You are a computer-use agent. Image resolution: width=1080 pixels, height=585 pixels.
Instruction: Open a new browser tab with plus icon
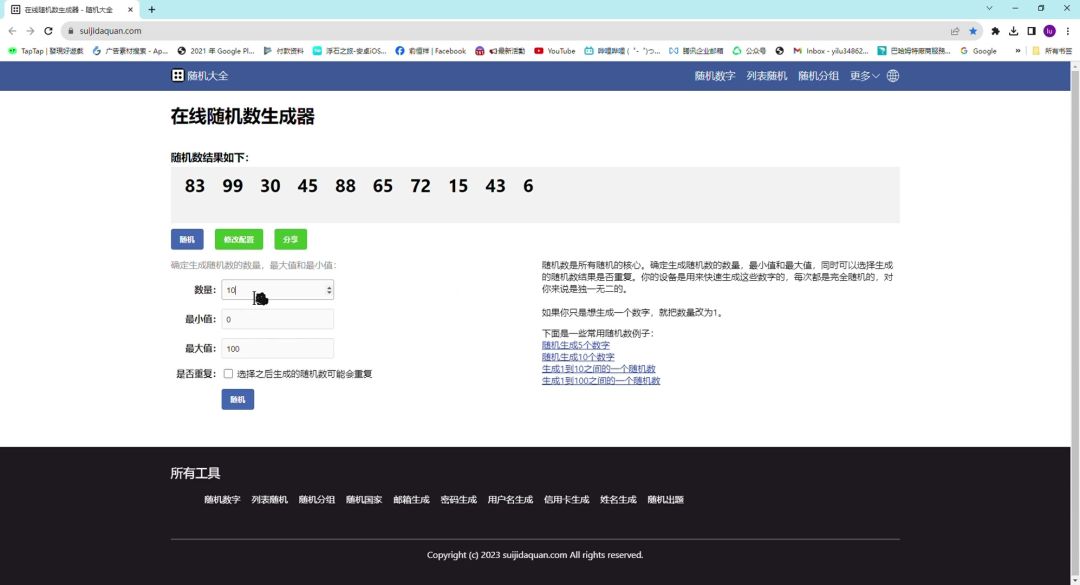(x=152, y=9)
